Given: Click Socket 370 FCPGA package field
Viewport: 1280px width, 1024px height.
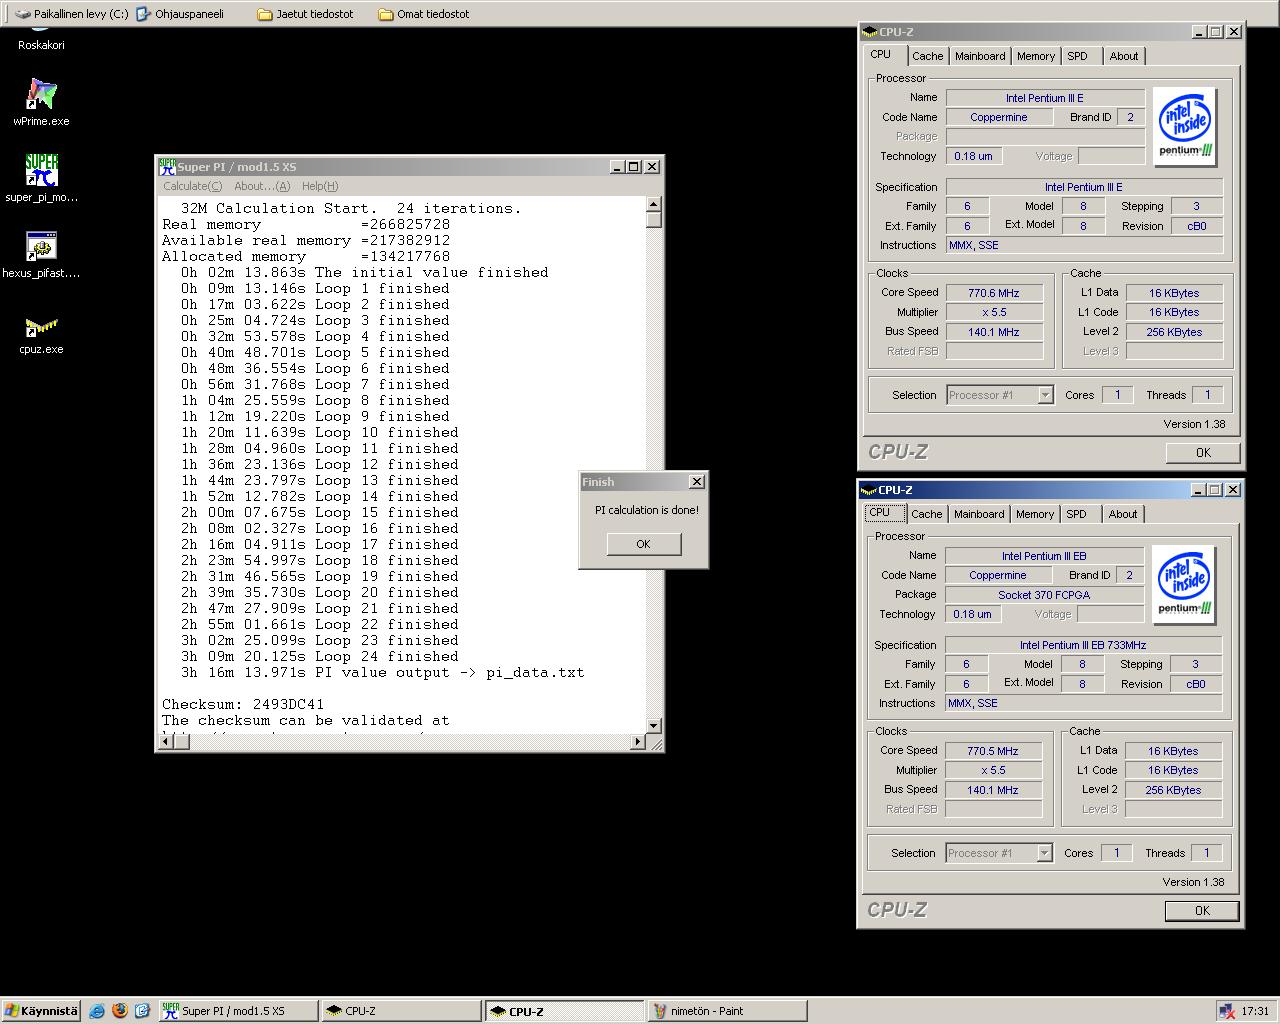Looking at the screenshot, I should click(x=1044, y=595).
